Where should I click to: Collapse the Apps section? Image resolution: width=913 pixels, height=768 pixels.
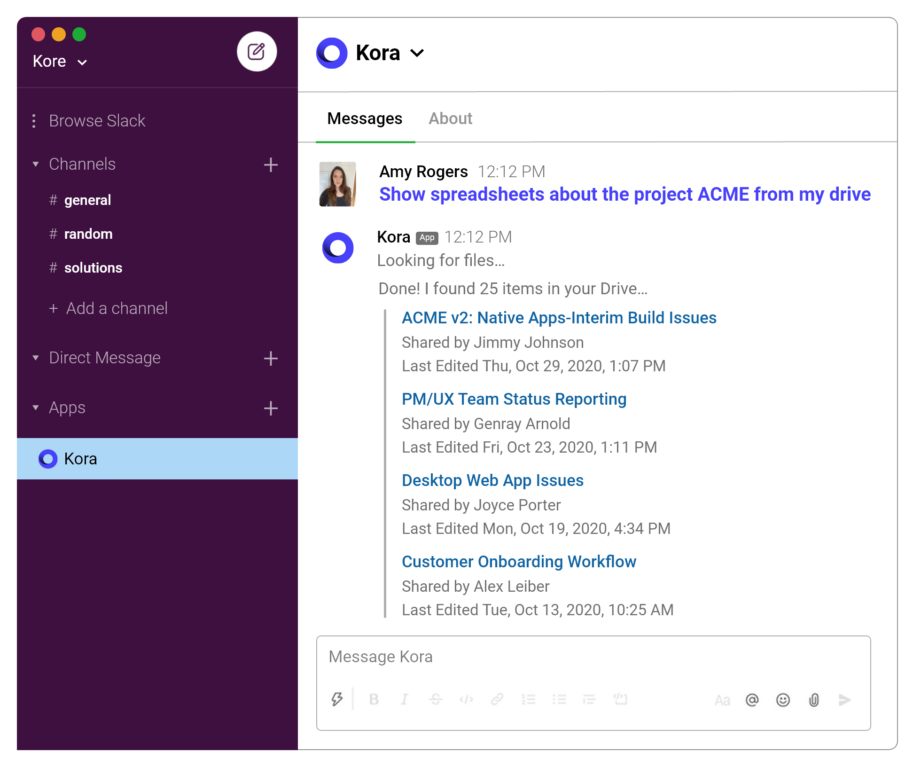point(36,408)
